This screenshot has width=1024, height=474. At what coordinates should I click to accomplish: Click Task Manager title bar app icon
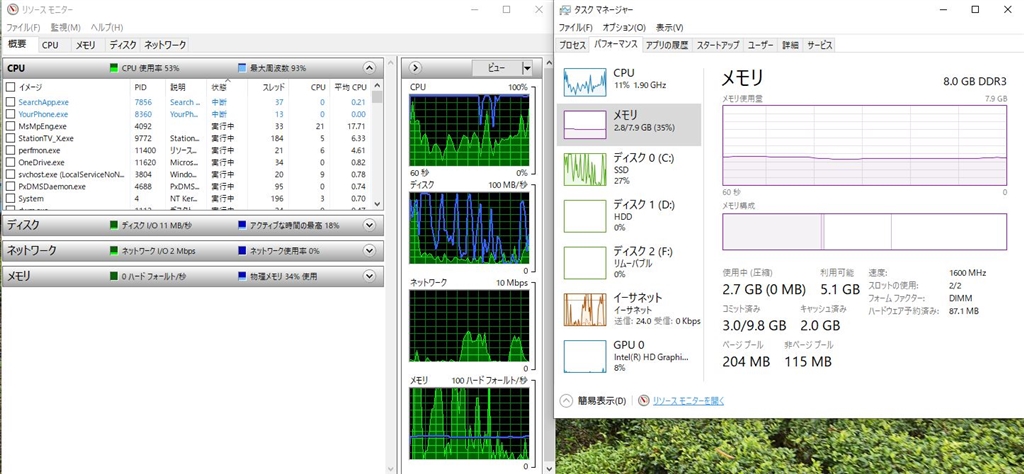[x=564, y=10]
